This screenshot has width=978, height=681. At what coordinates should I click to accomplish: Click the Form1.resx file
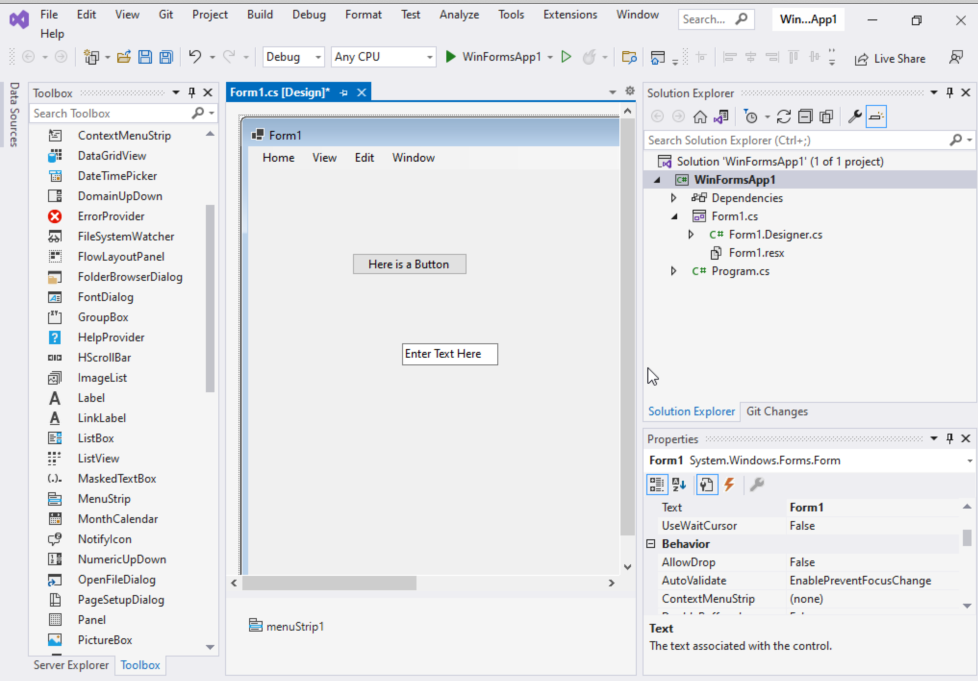pos(756,253)
